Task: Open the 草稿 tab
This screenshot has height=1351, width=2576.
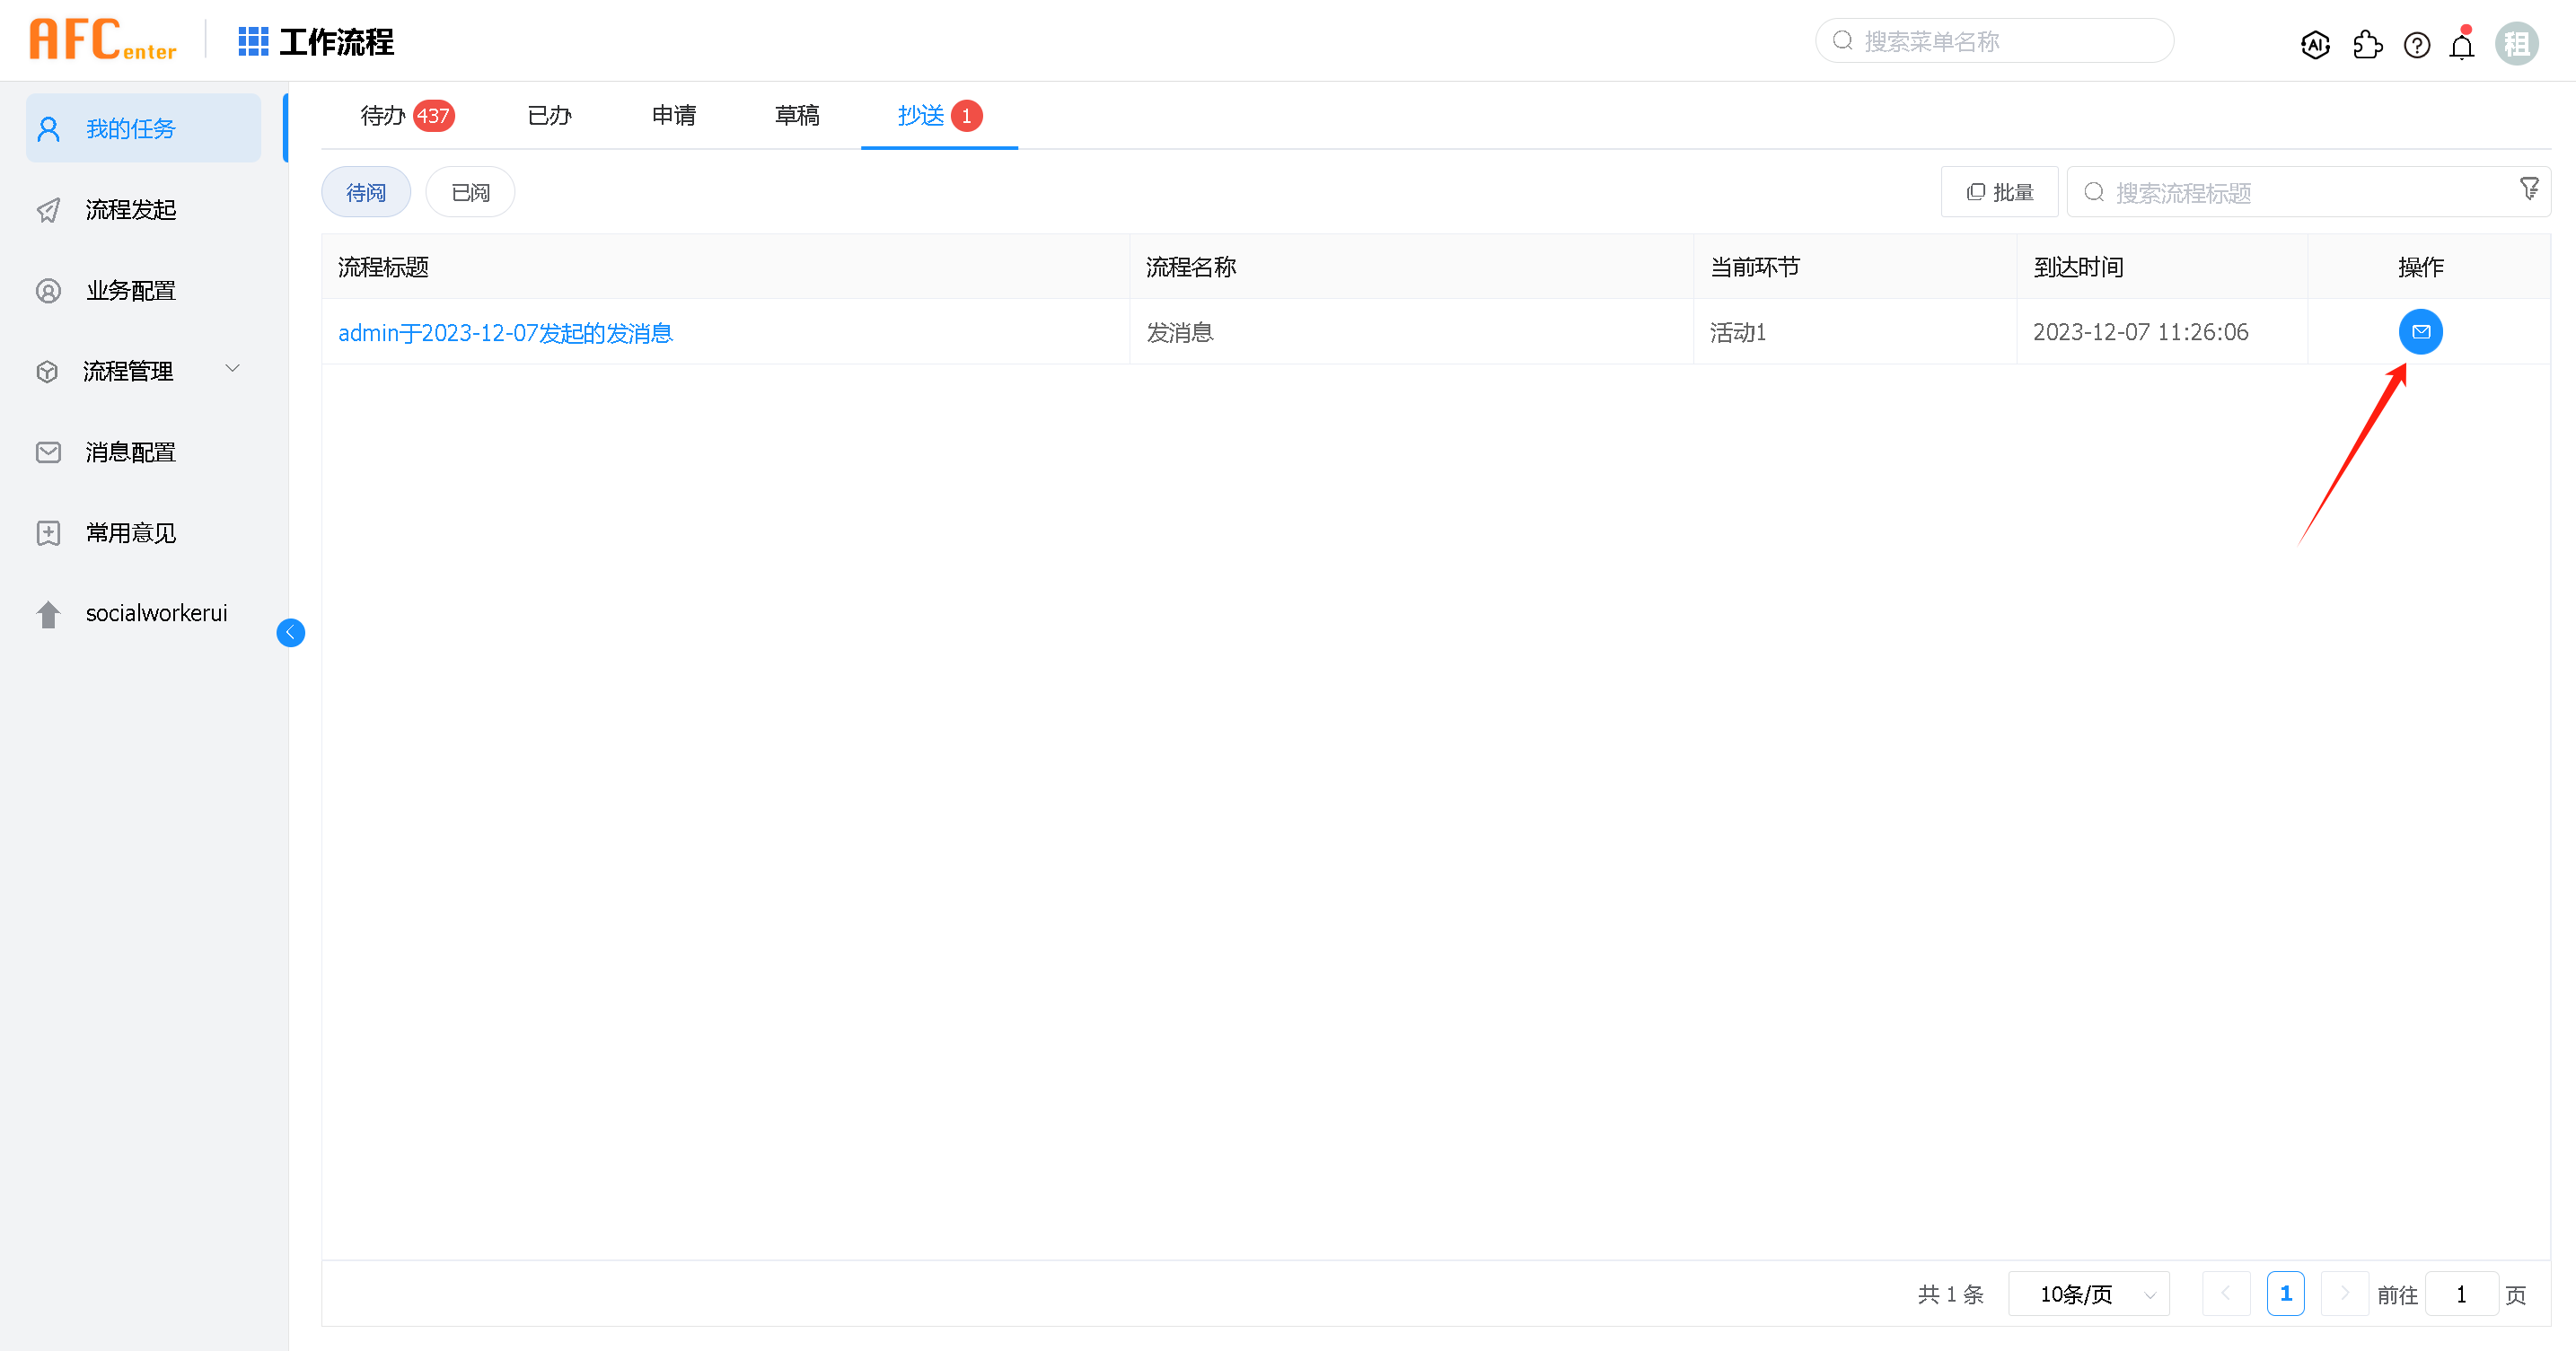Action: coord(797,115)
